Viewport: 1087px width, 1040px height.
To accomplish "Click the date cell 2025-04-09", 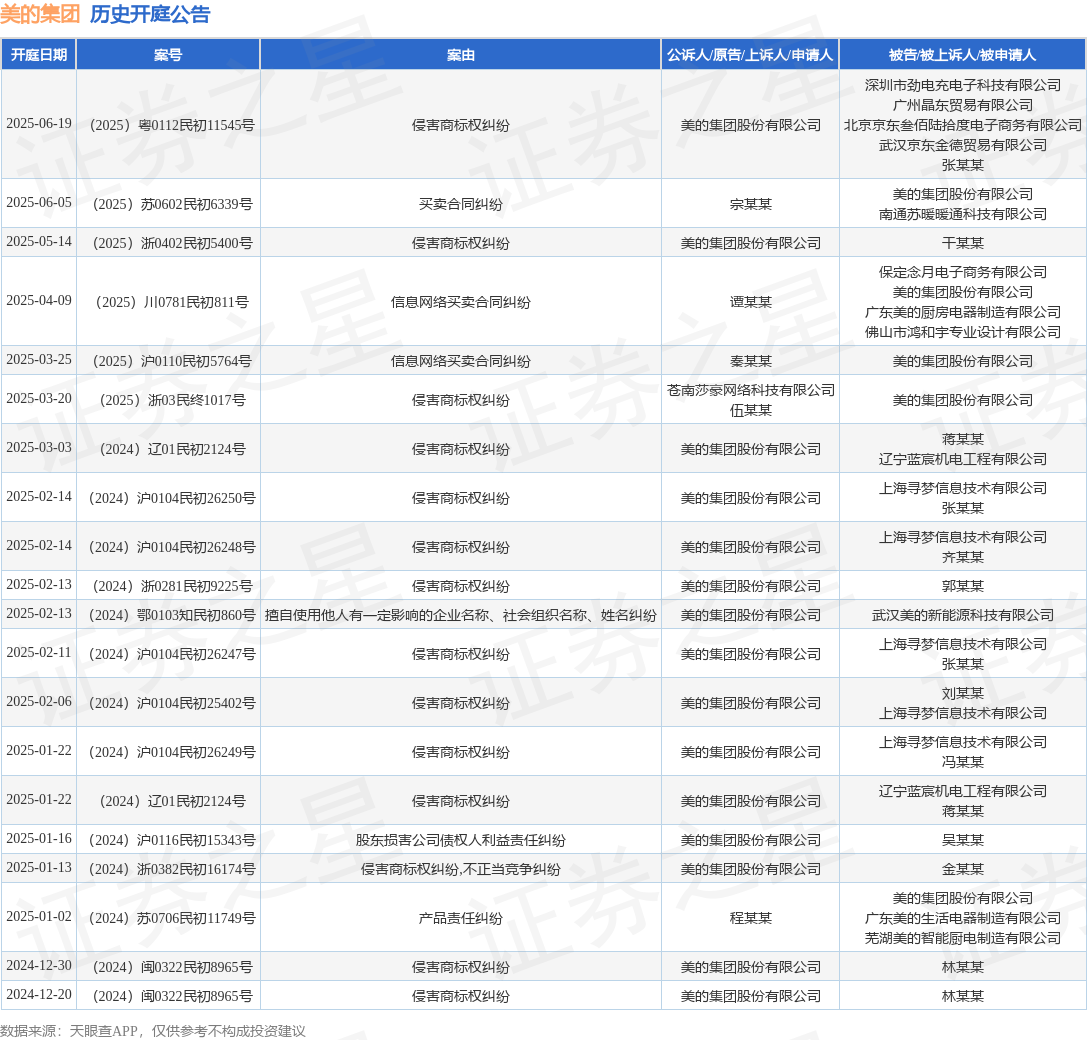I will tap(39, 300).
